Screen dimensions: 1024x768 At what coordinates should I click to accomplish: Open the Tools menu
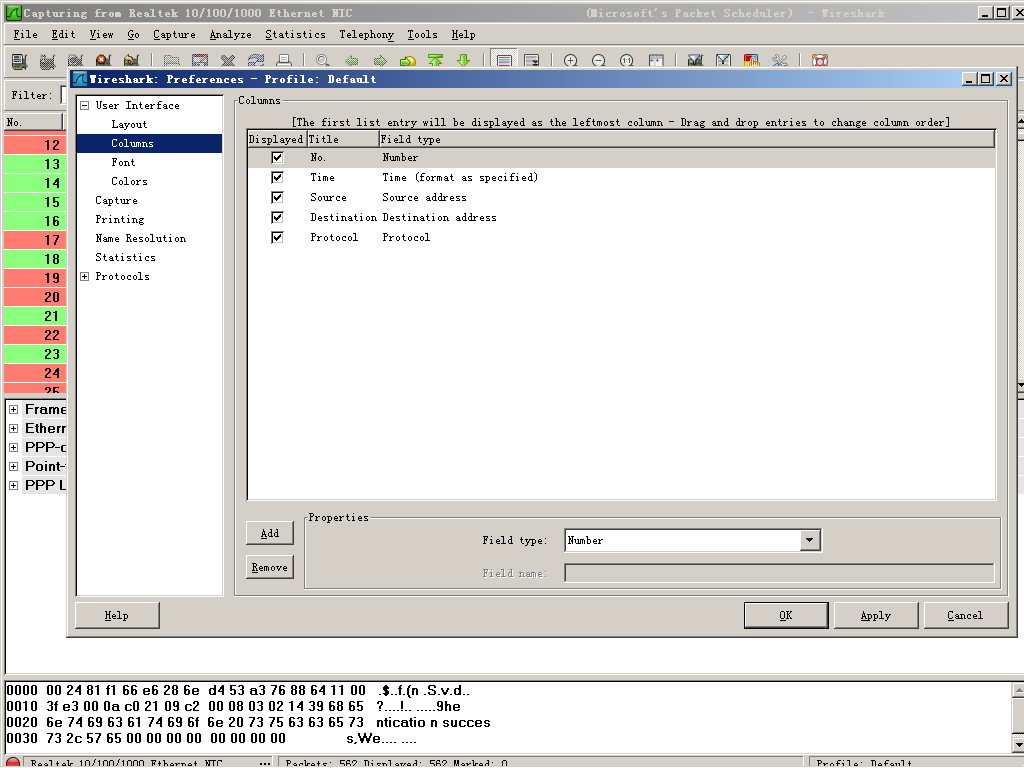coord(423,35)
